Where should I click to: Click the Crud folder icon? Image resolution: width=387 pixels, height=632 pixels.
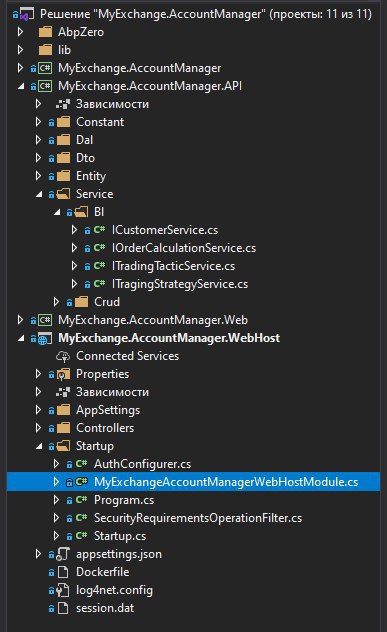[x=81, y=302]
